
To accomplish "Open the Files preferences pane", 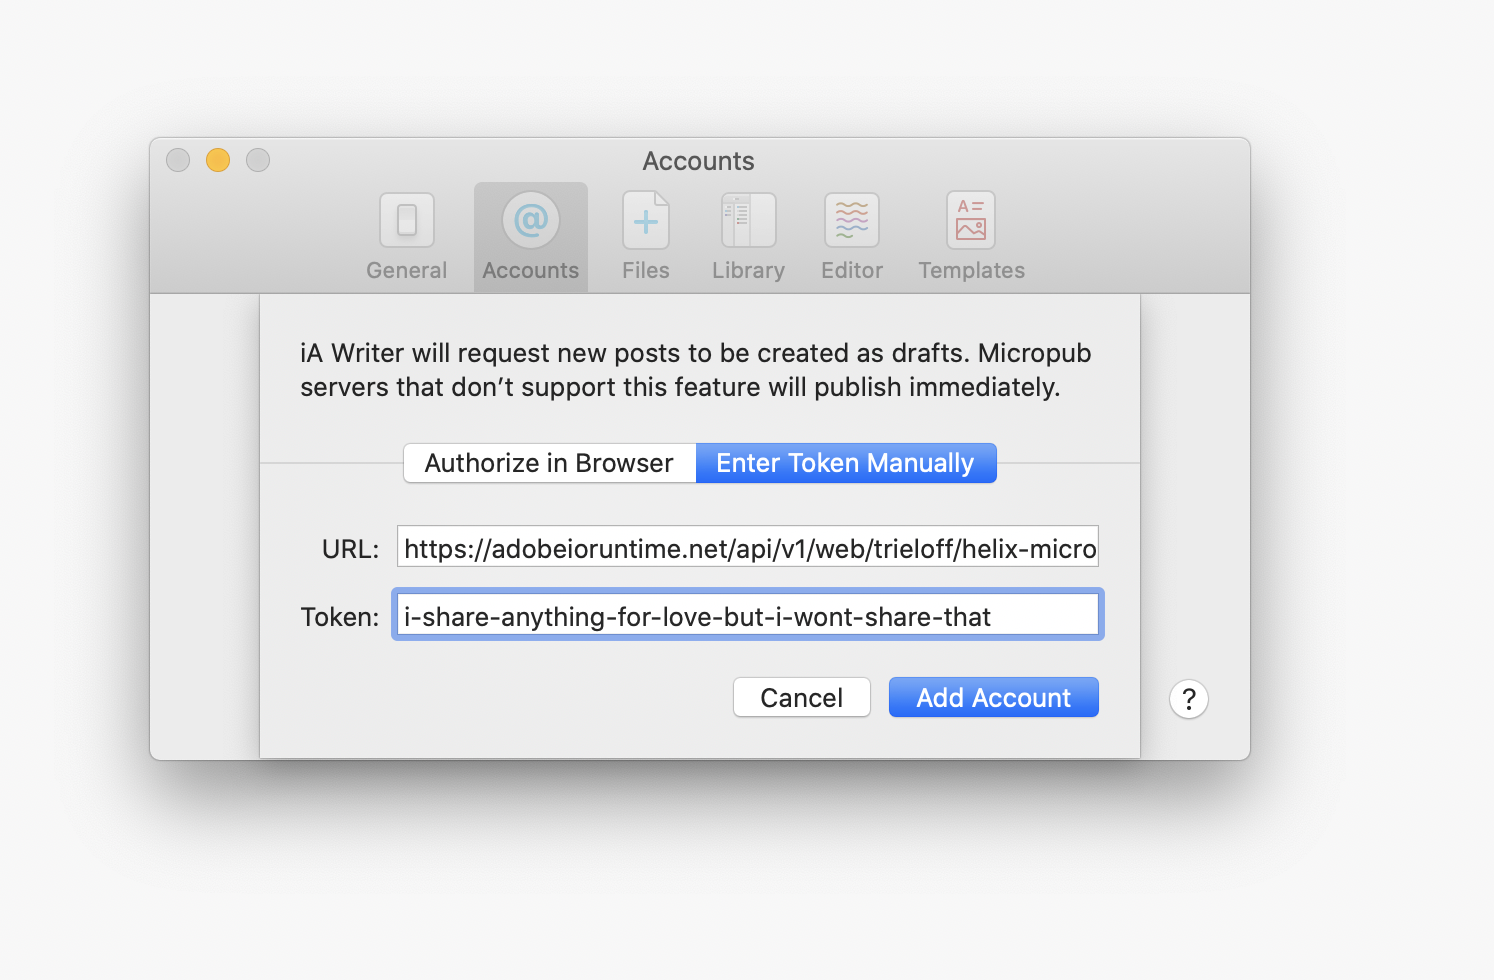I will pyautogui.click(x=646, y=237).
